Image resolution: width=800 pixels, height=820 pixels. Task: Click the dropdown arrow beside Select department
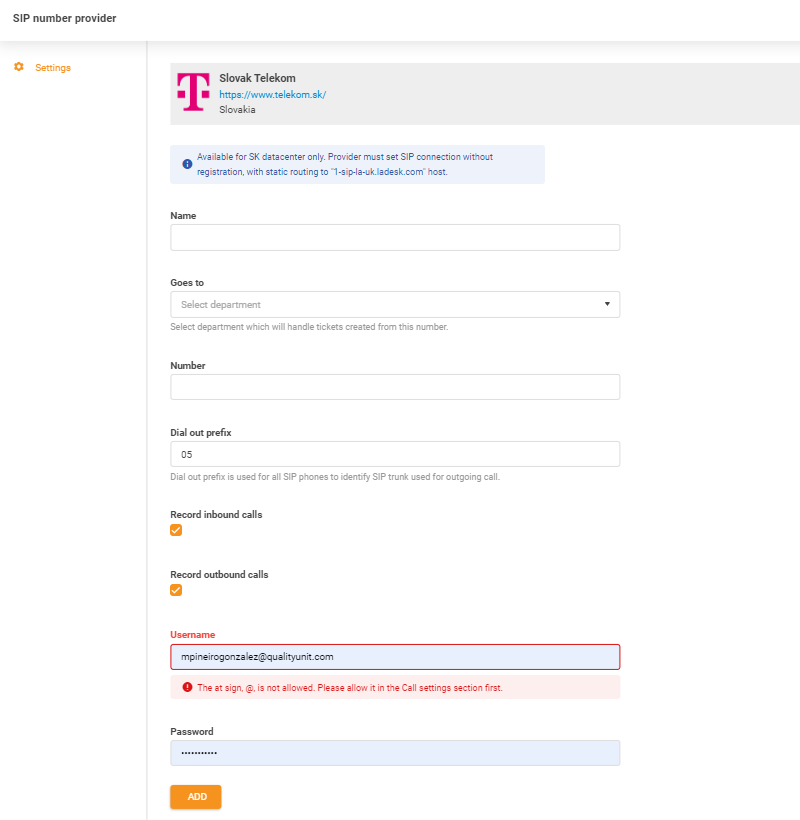click(607, 303)
